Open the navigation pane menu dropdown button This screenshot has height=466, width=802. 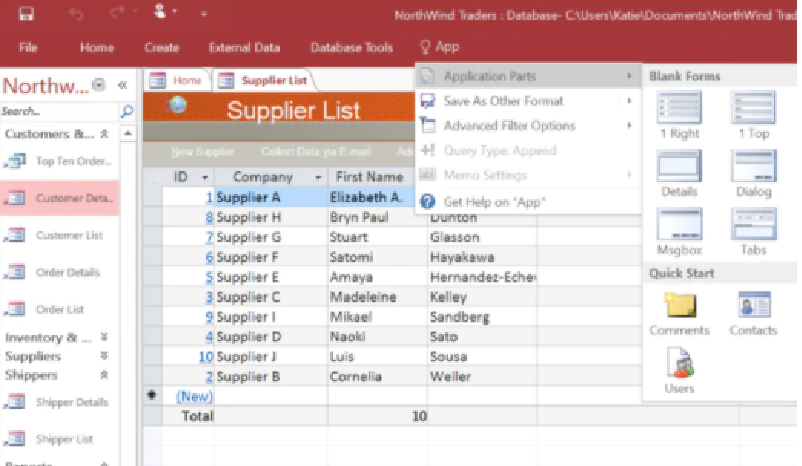click(99, 85)
